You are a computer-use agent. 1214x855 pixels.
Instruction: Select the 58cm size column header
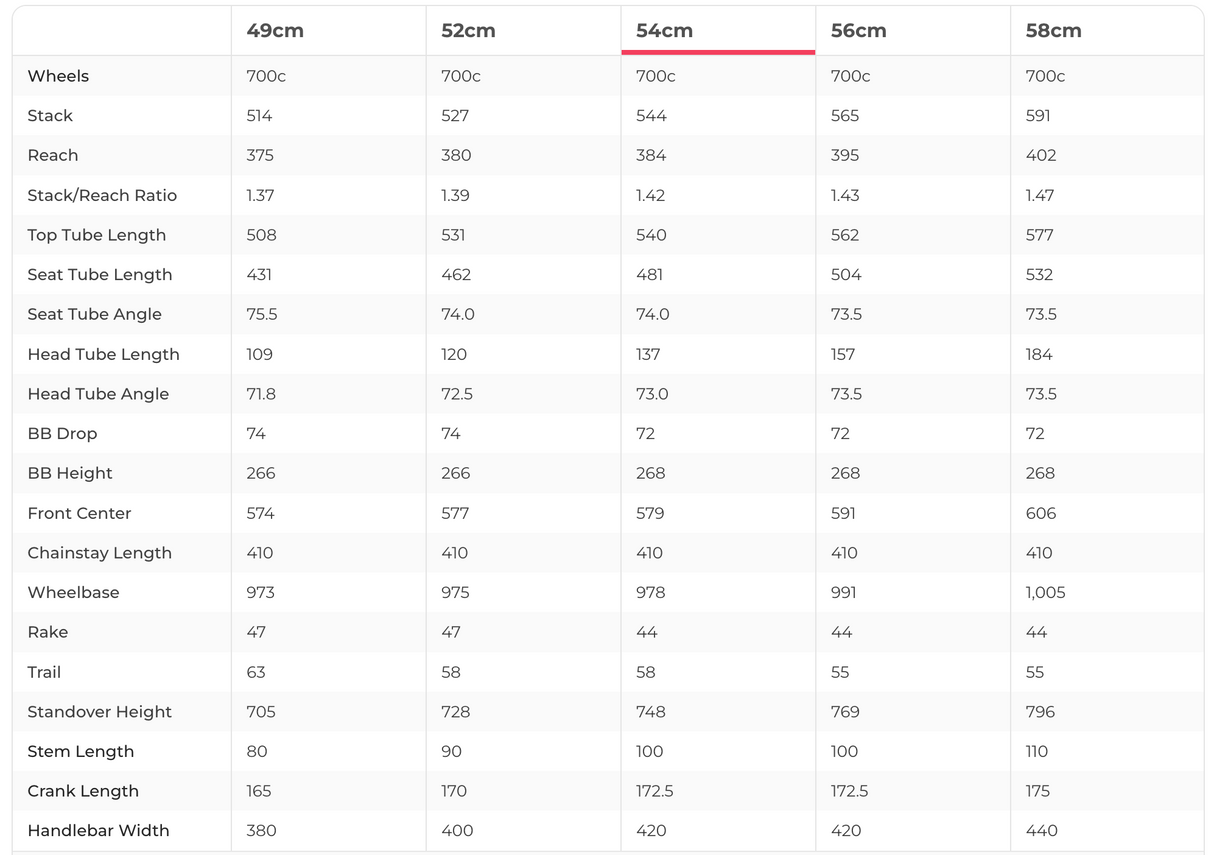(1053, 31)
